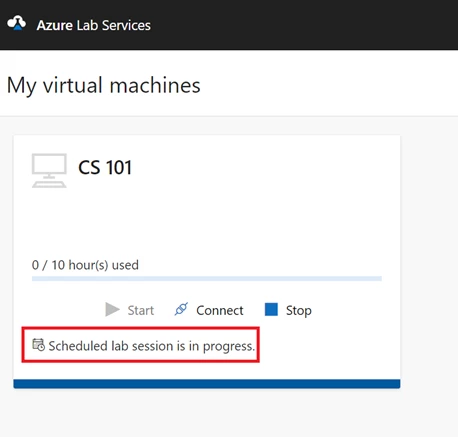Click the dark blue bar under CS 101 card

207,384
